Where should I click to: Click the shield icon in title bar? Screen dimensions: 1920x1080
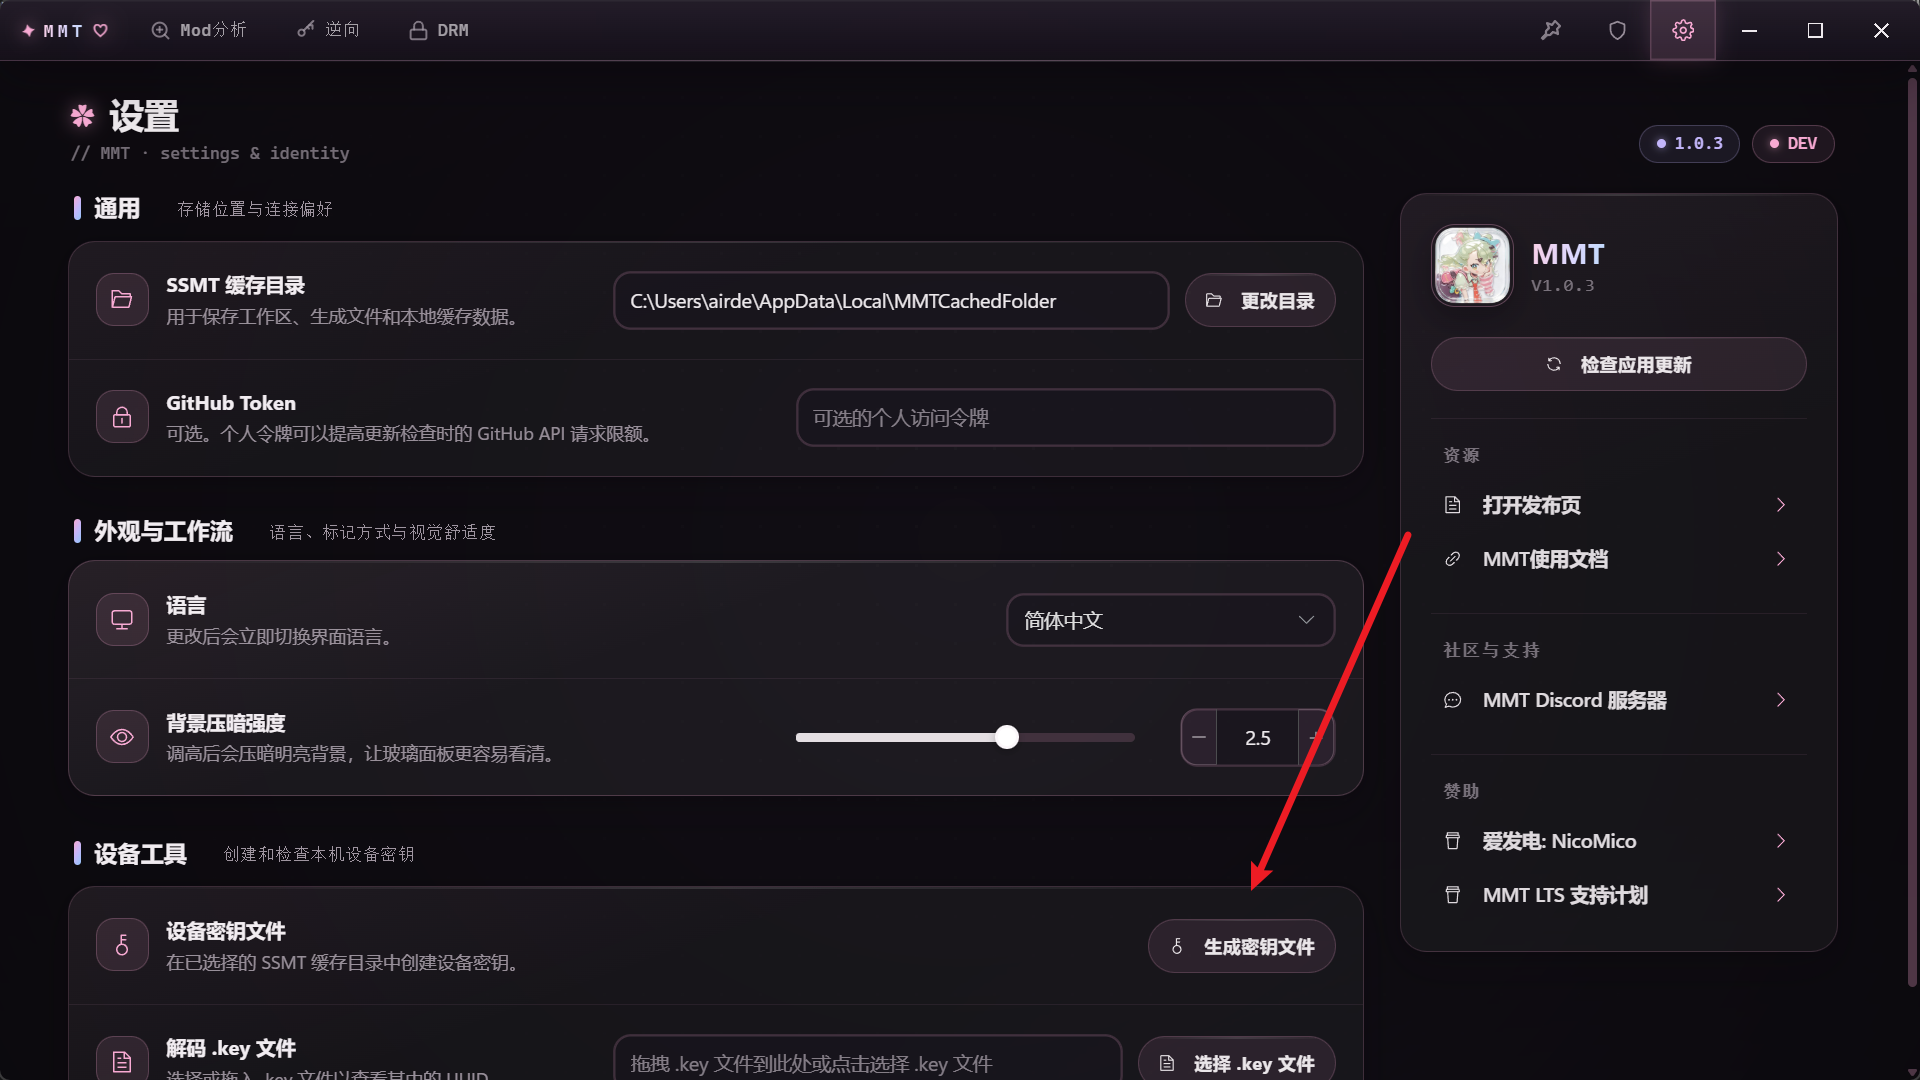[x=1617, y=30]
